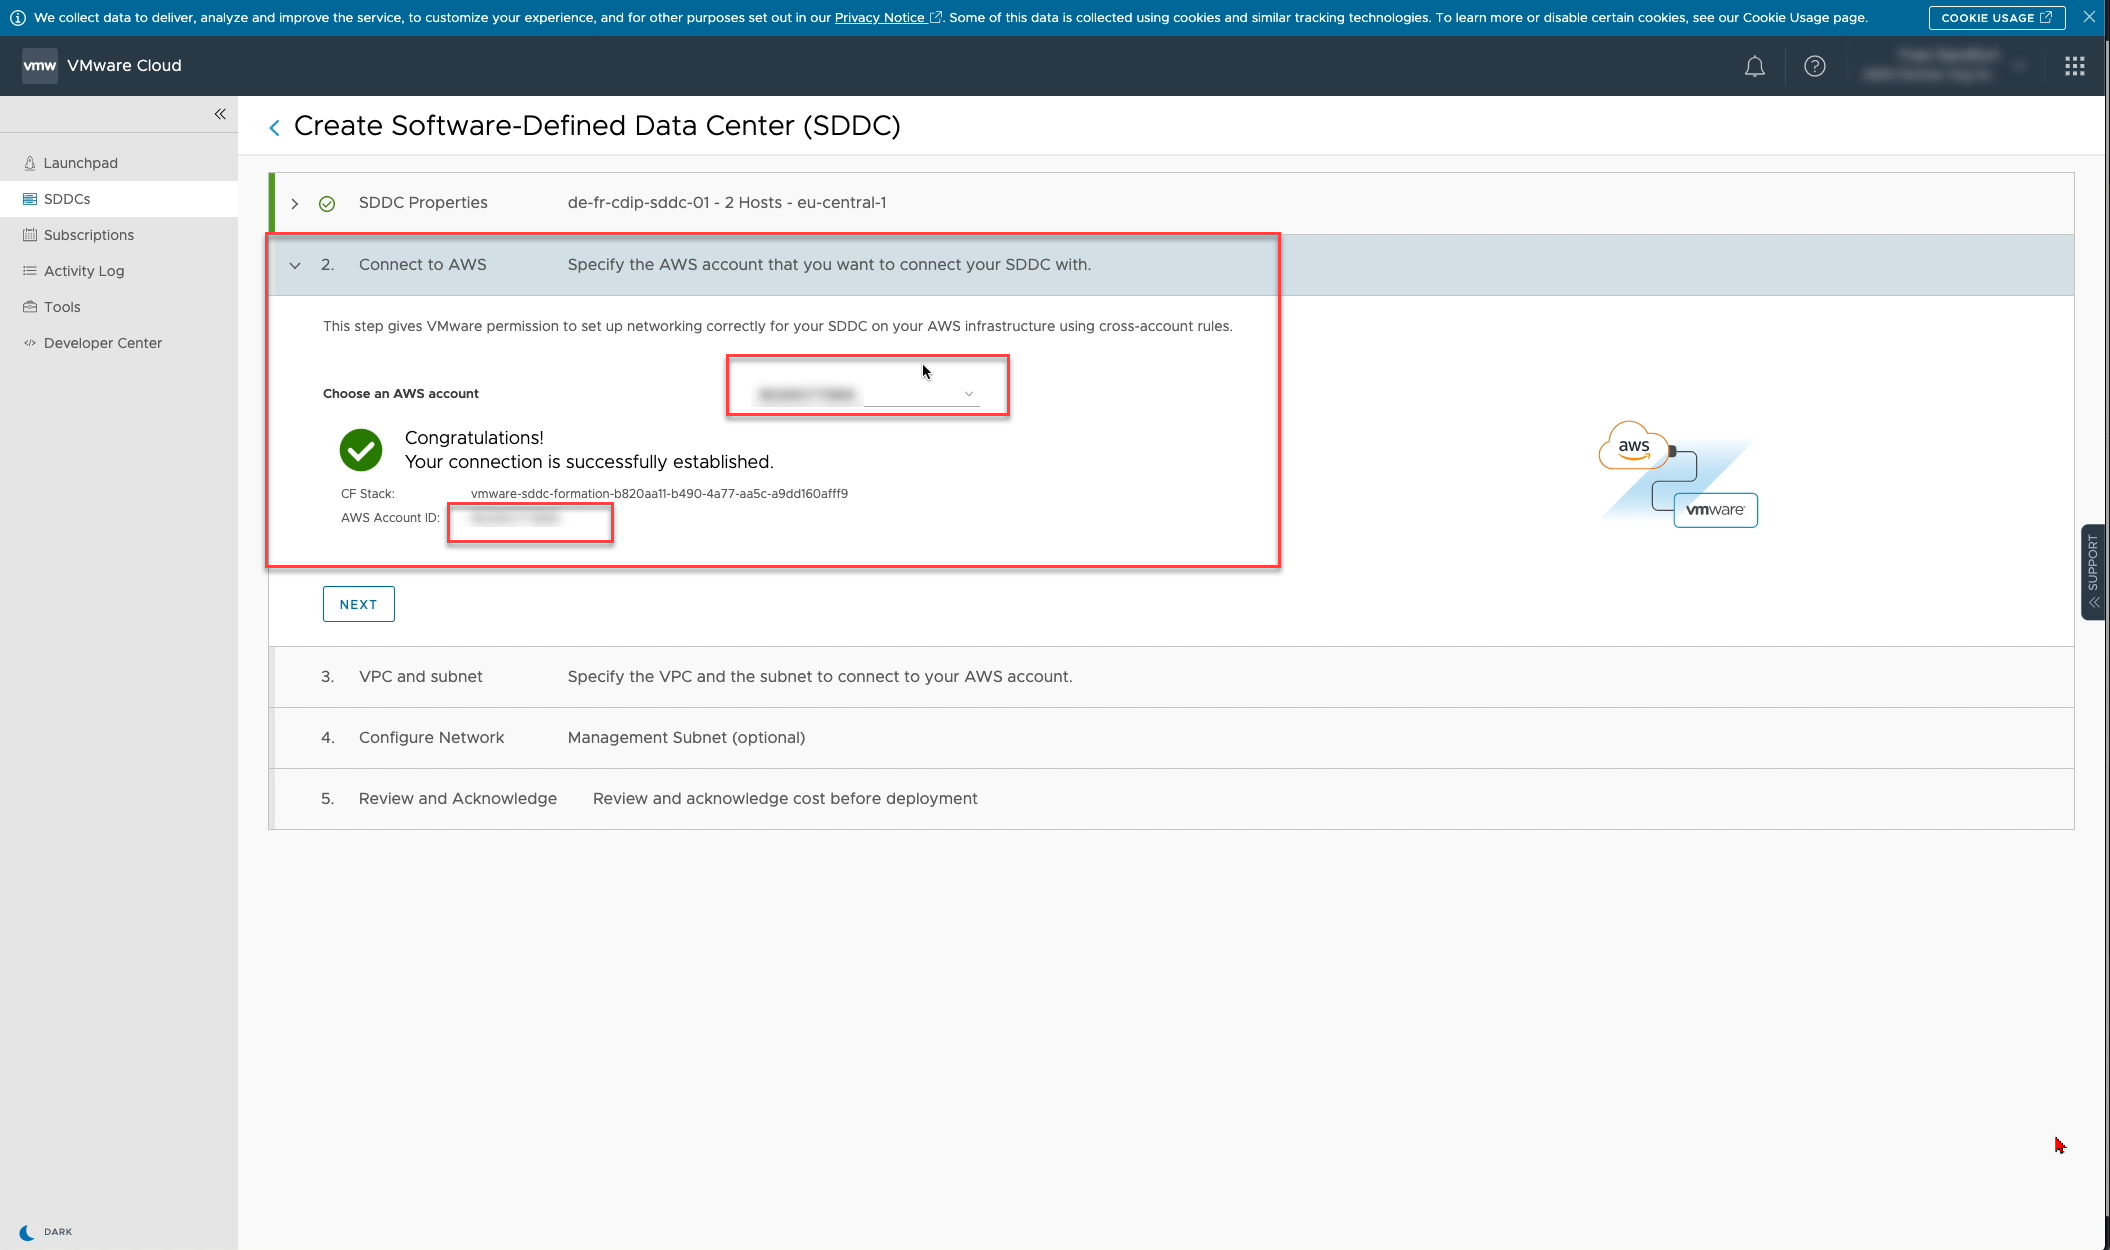This screenshot has width=2110, height=1250.
Task: Open the apps grid switcher
Action: pyautogui.click(x=2074, y=66)
